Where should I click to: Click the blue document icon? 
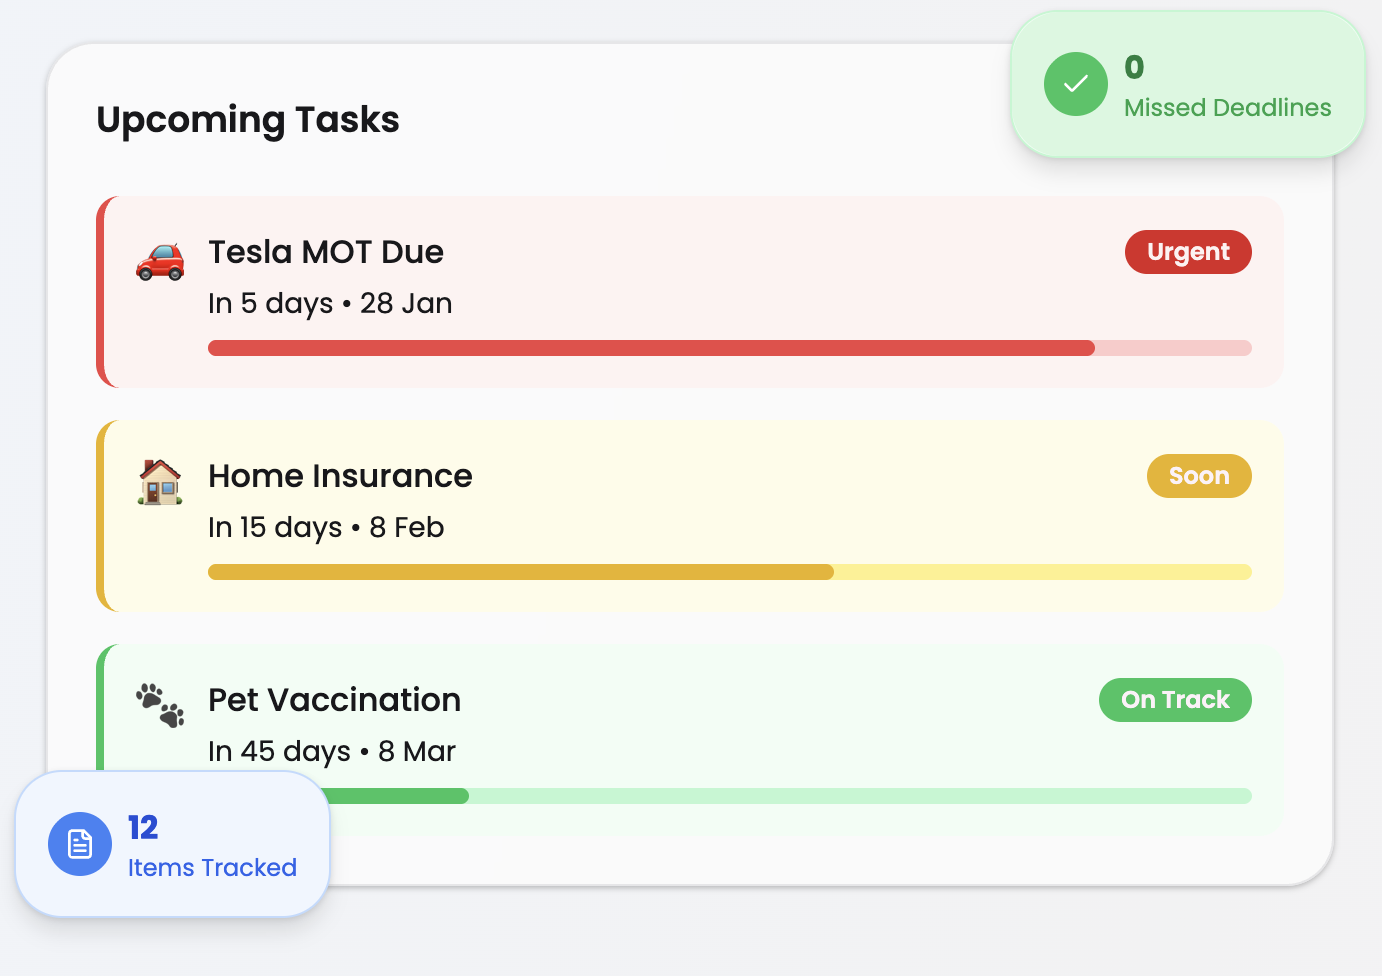click(80, 844)
